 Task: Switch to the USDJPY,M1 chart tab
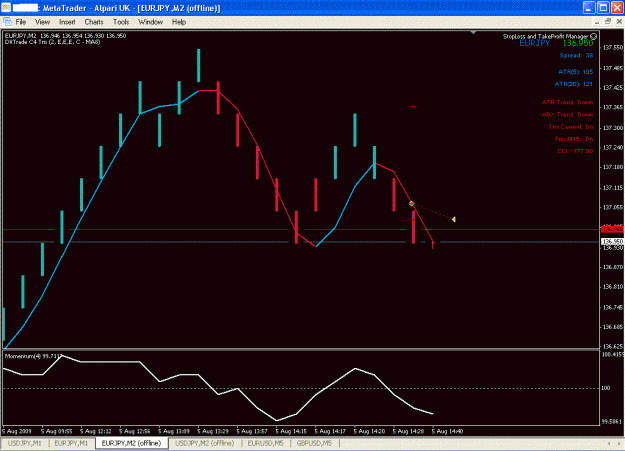coord(25,443)
